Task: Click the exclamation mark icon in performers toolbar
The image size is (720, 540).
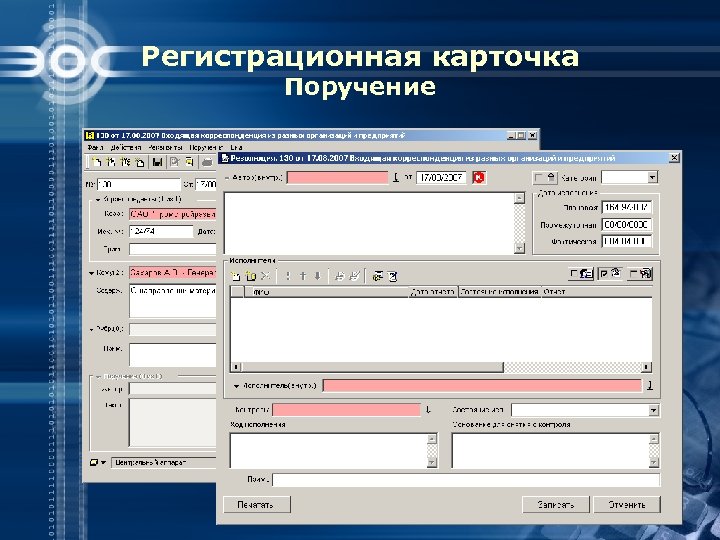Action: [288, 276]
